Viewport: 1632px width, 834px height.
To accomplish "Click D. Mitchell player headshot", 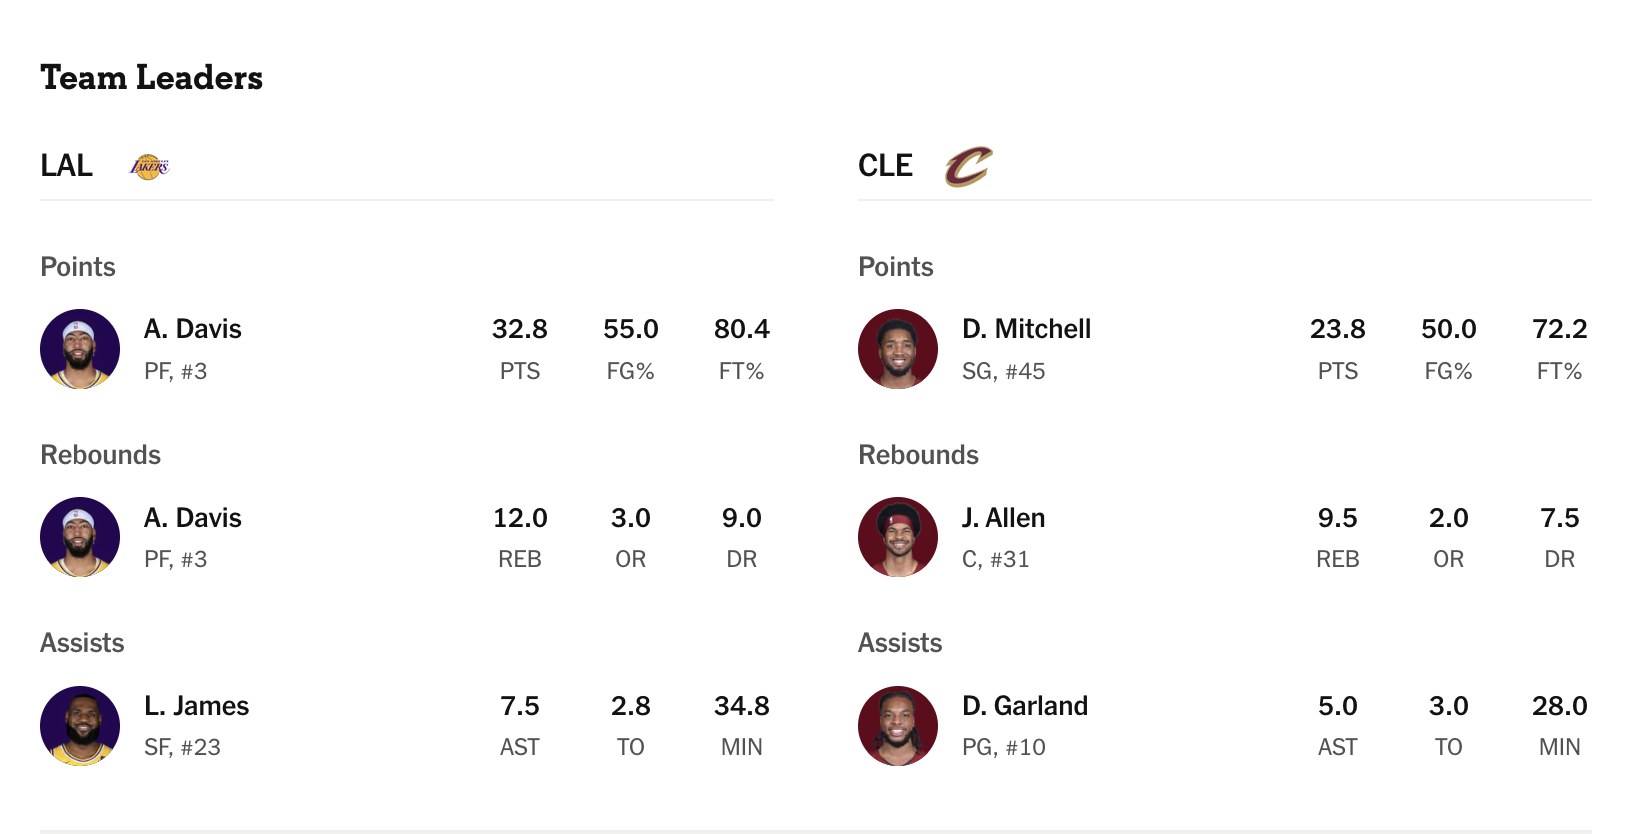I will [x=898, y=349].
